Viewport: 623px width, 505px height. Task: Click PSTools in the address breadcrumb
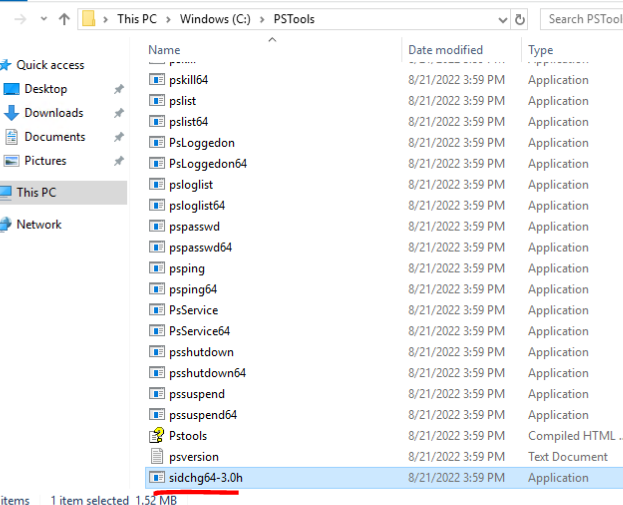pyautogui.click(x=294, y=19)
